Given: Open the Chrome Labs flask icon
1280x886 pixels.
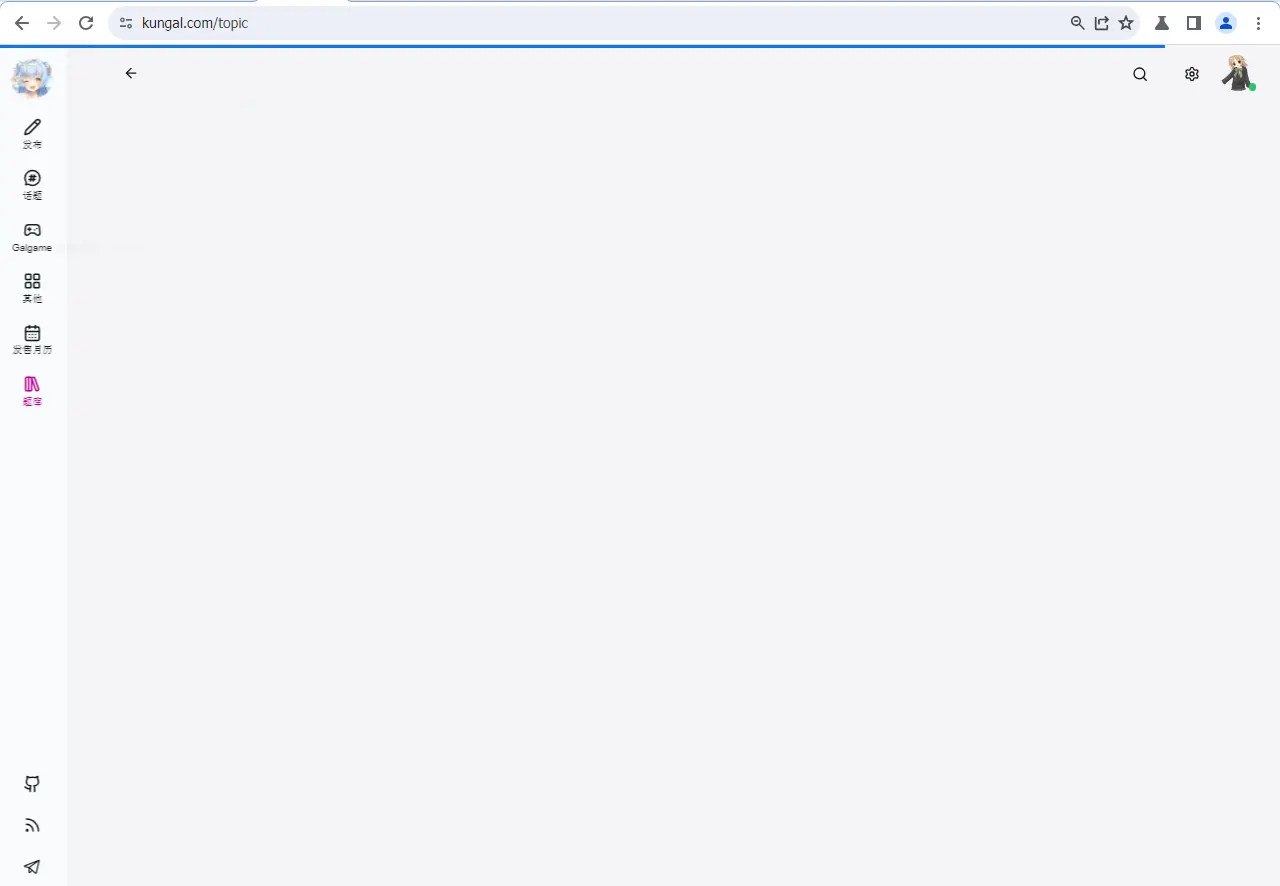Looking at the screenshot, I should (1162, 23).
